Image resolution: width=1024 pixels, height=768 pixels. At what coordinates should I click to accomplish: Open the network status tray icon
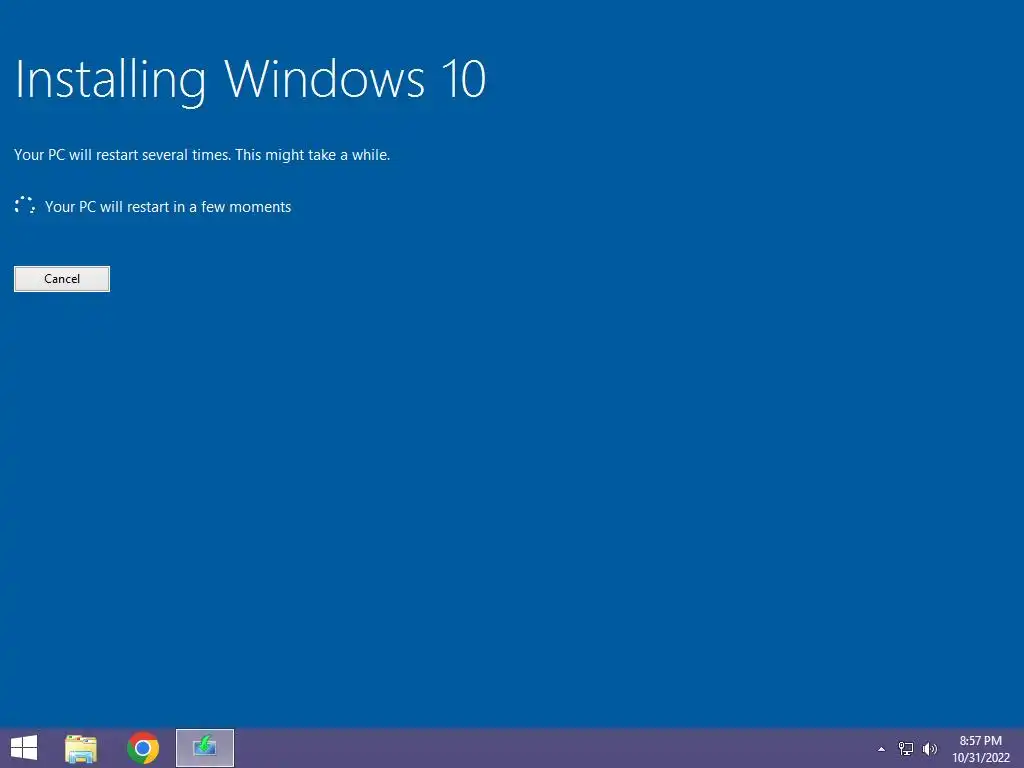pos(906,748)
